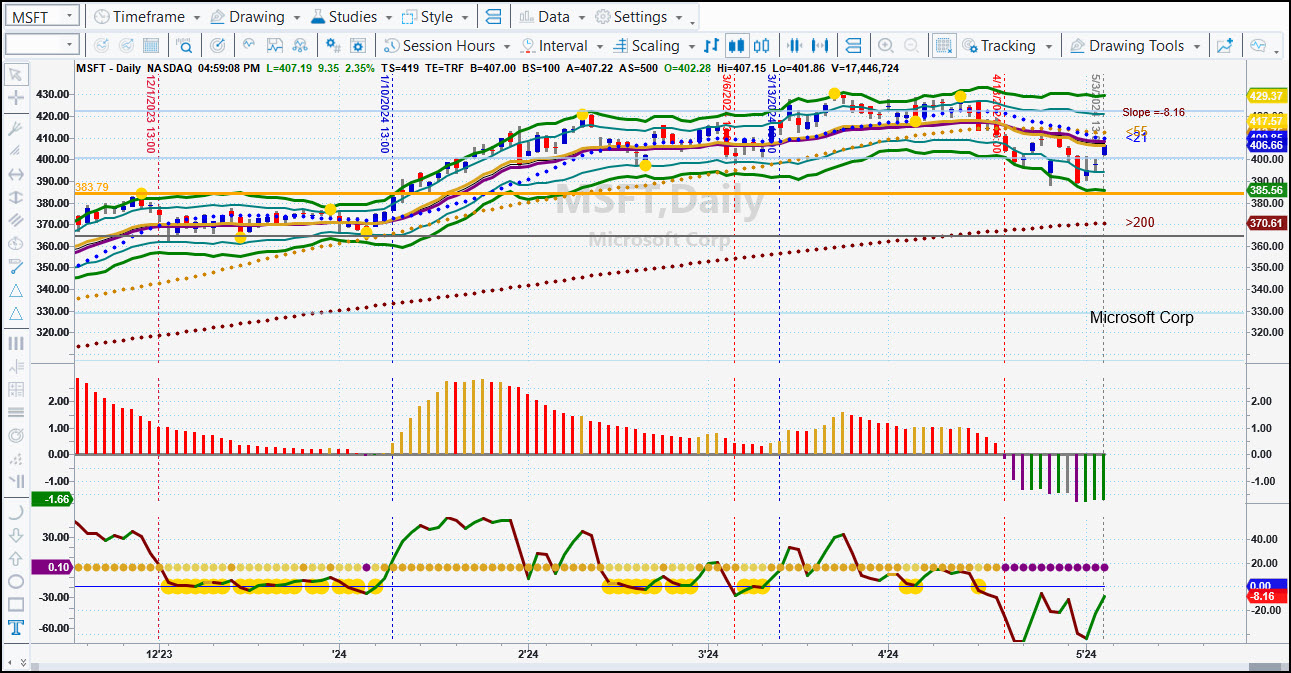1291x673 pixels.
Task: Click the orange 383.79 horizontal line label
Action: click(x=90, y=186)
